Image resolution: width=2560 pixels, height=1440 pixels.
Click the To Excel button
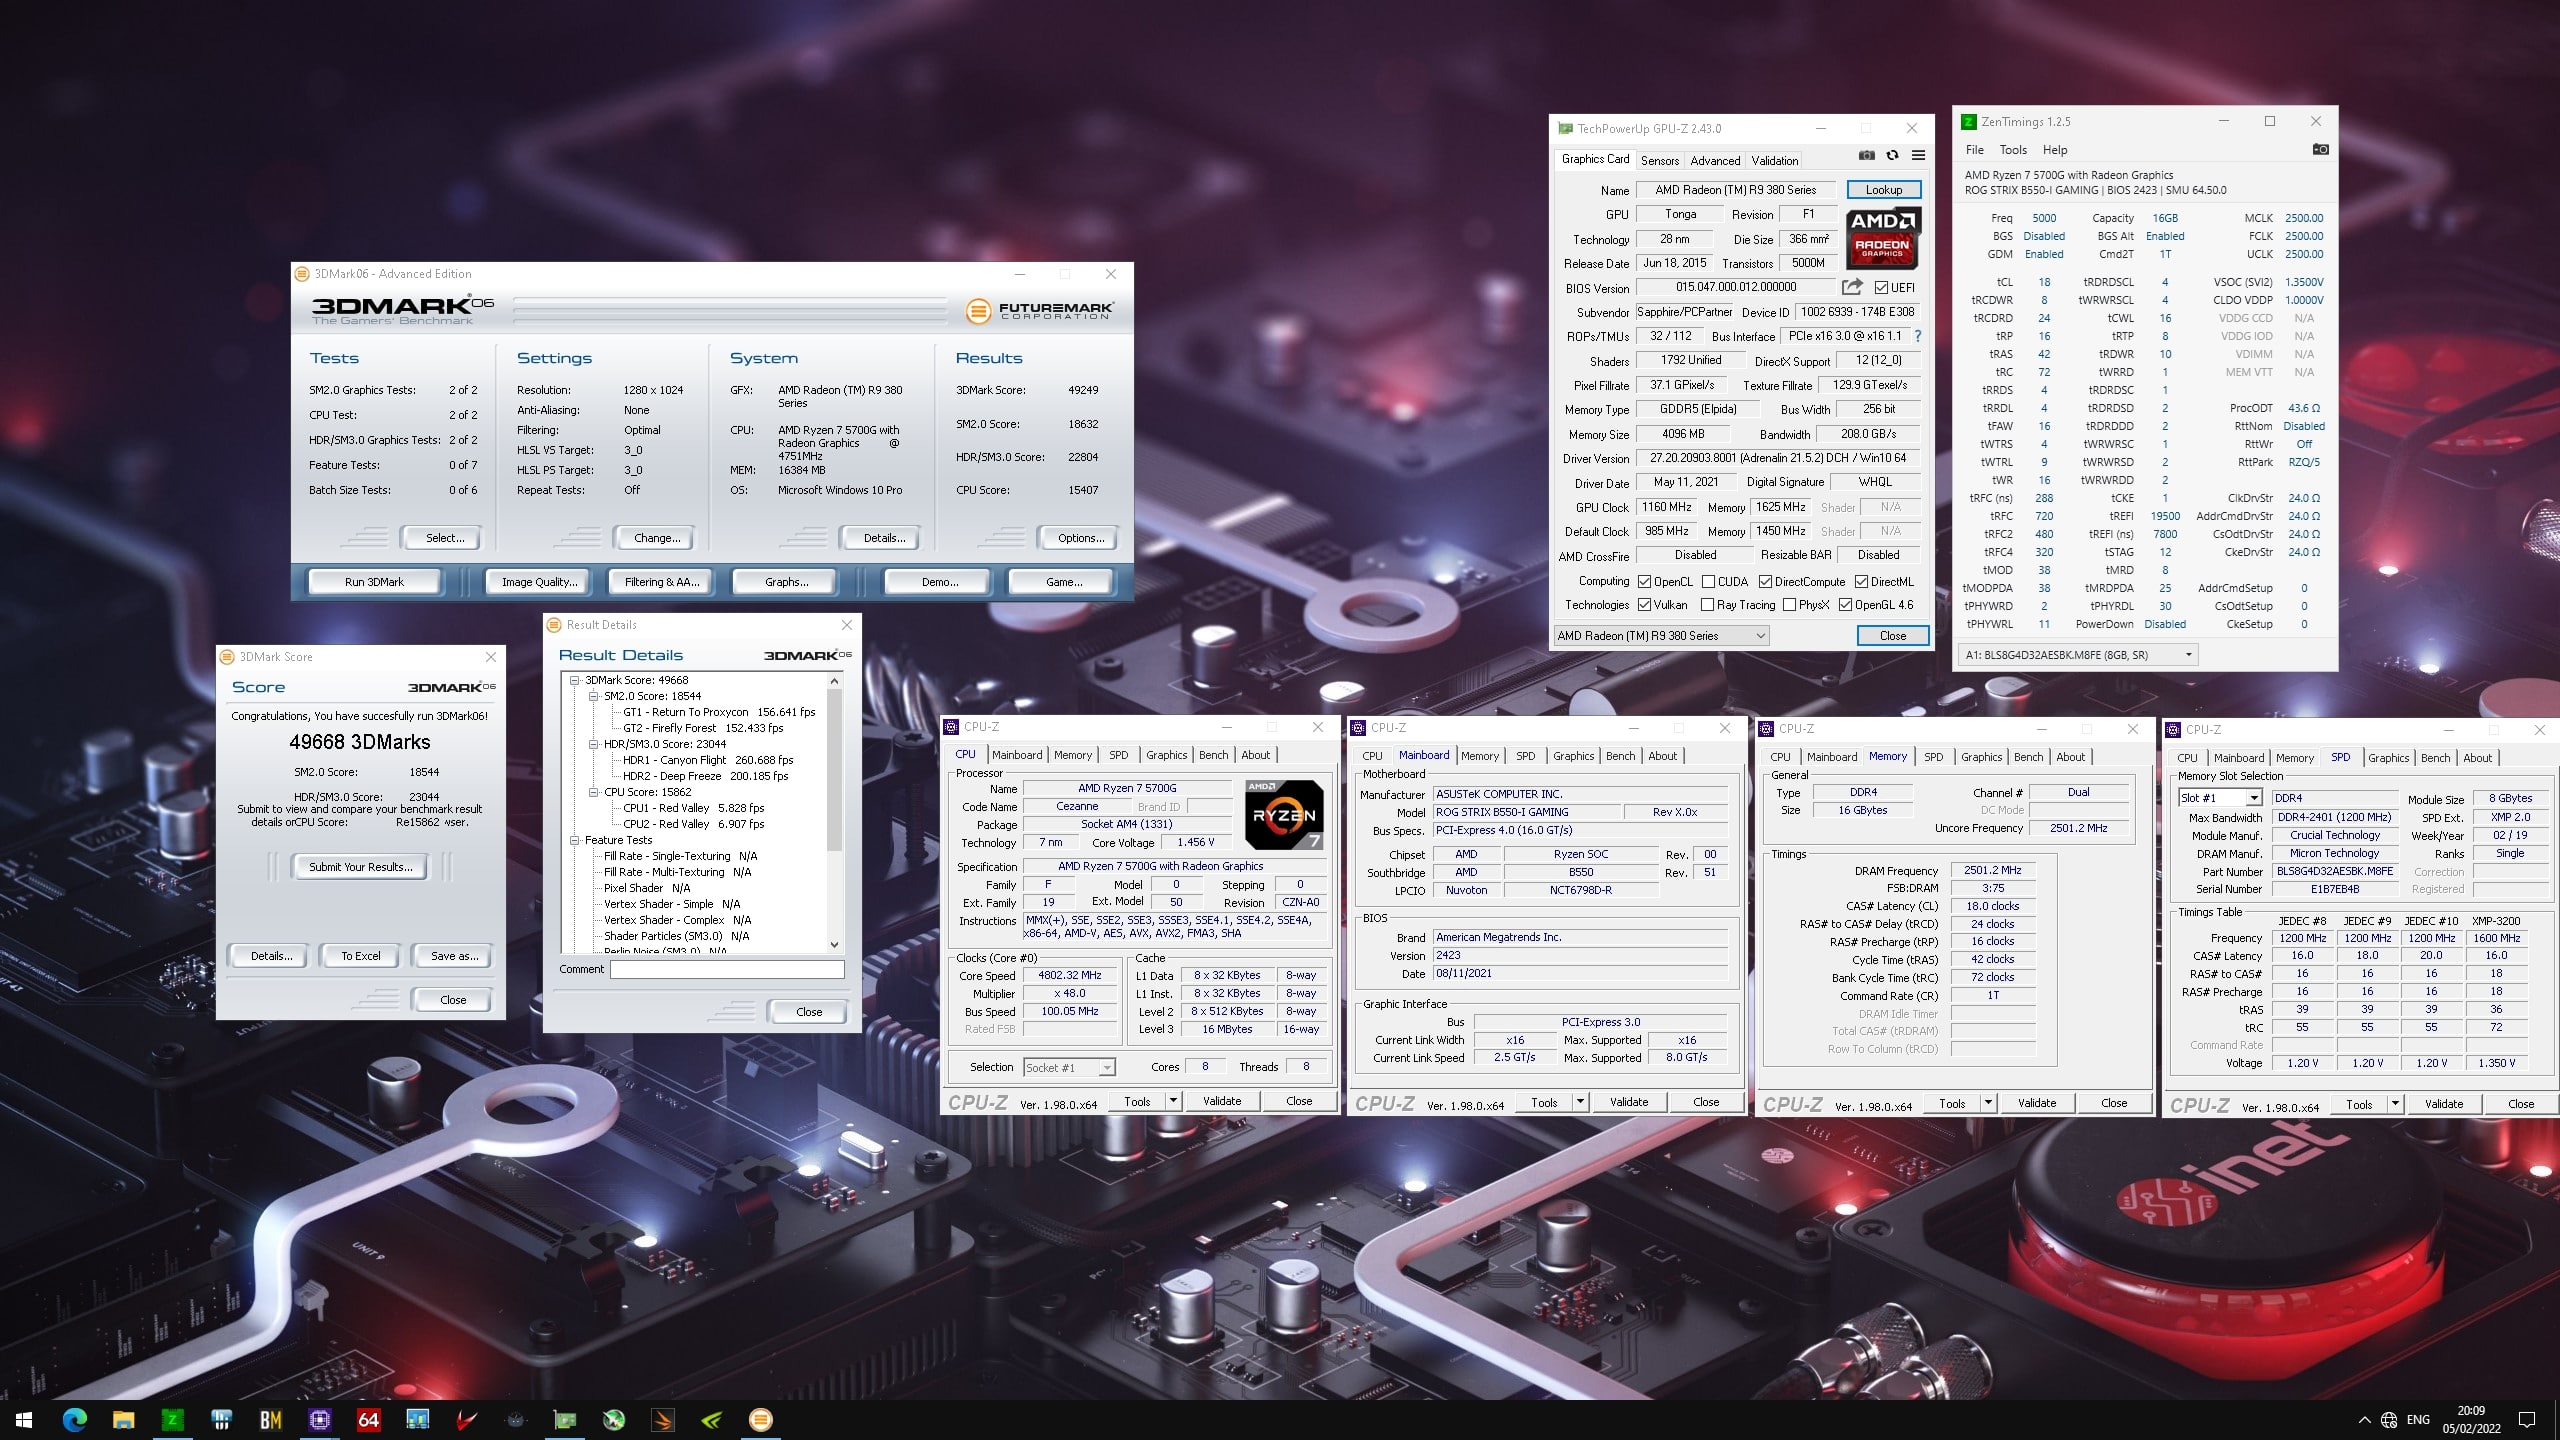pos(361,956)
